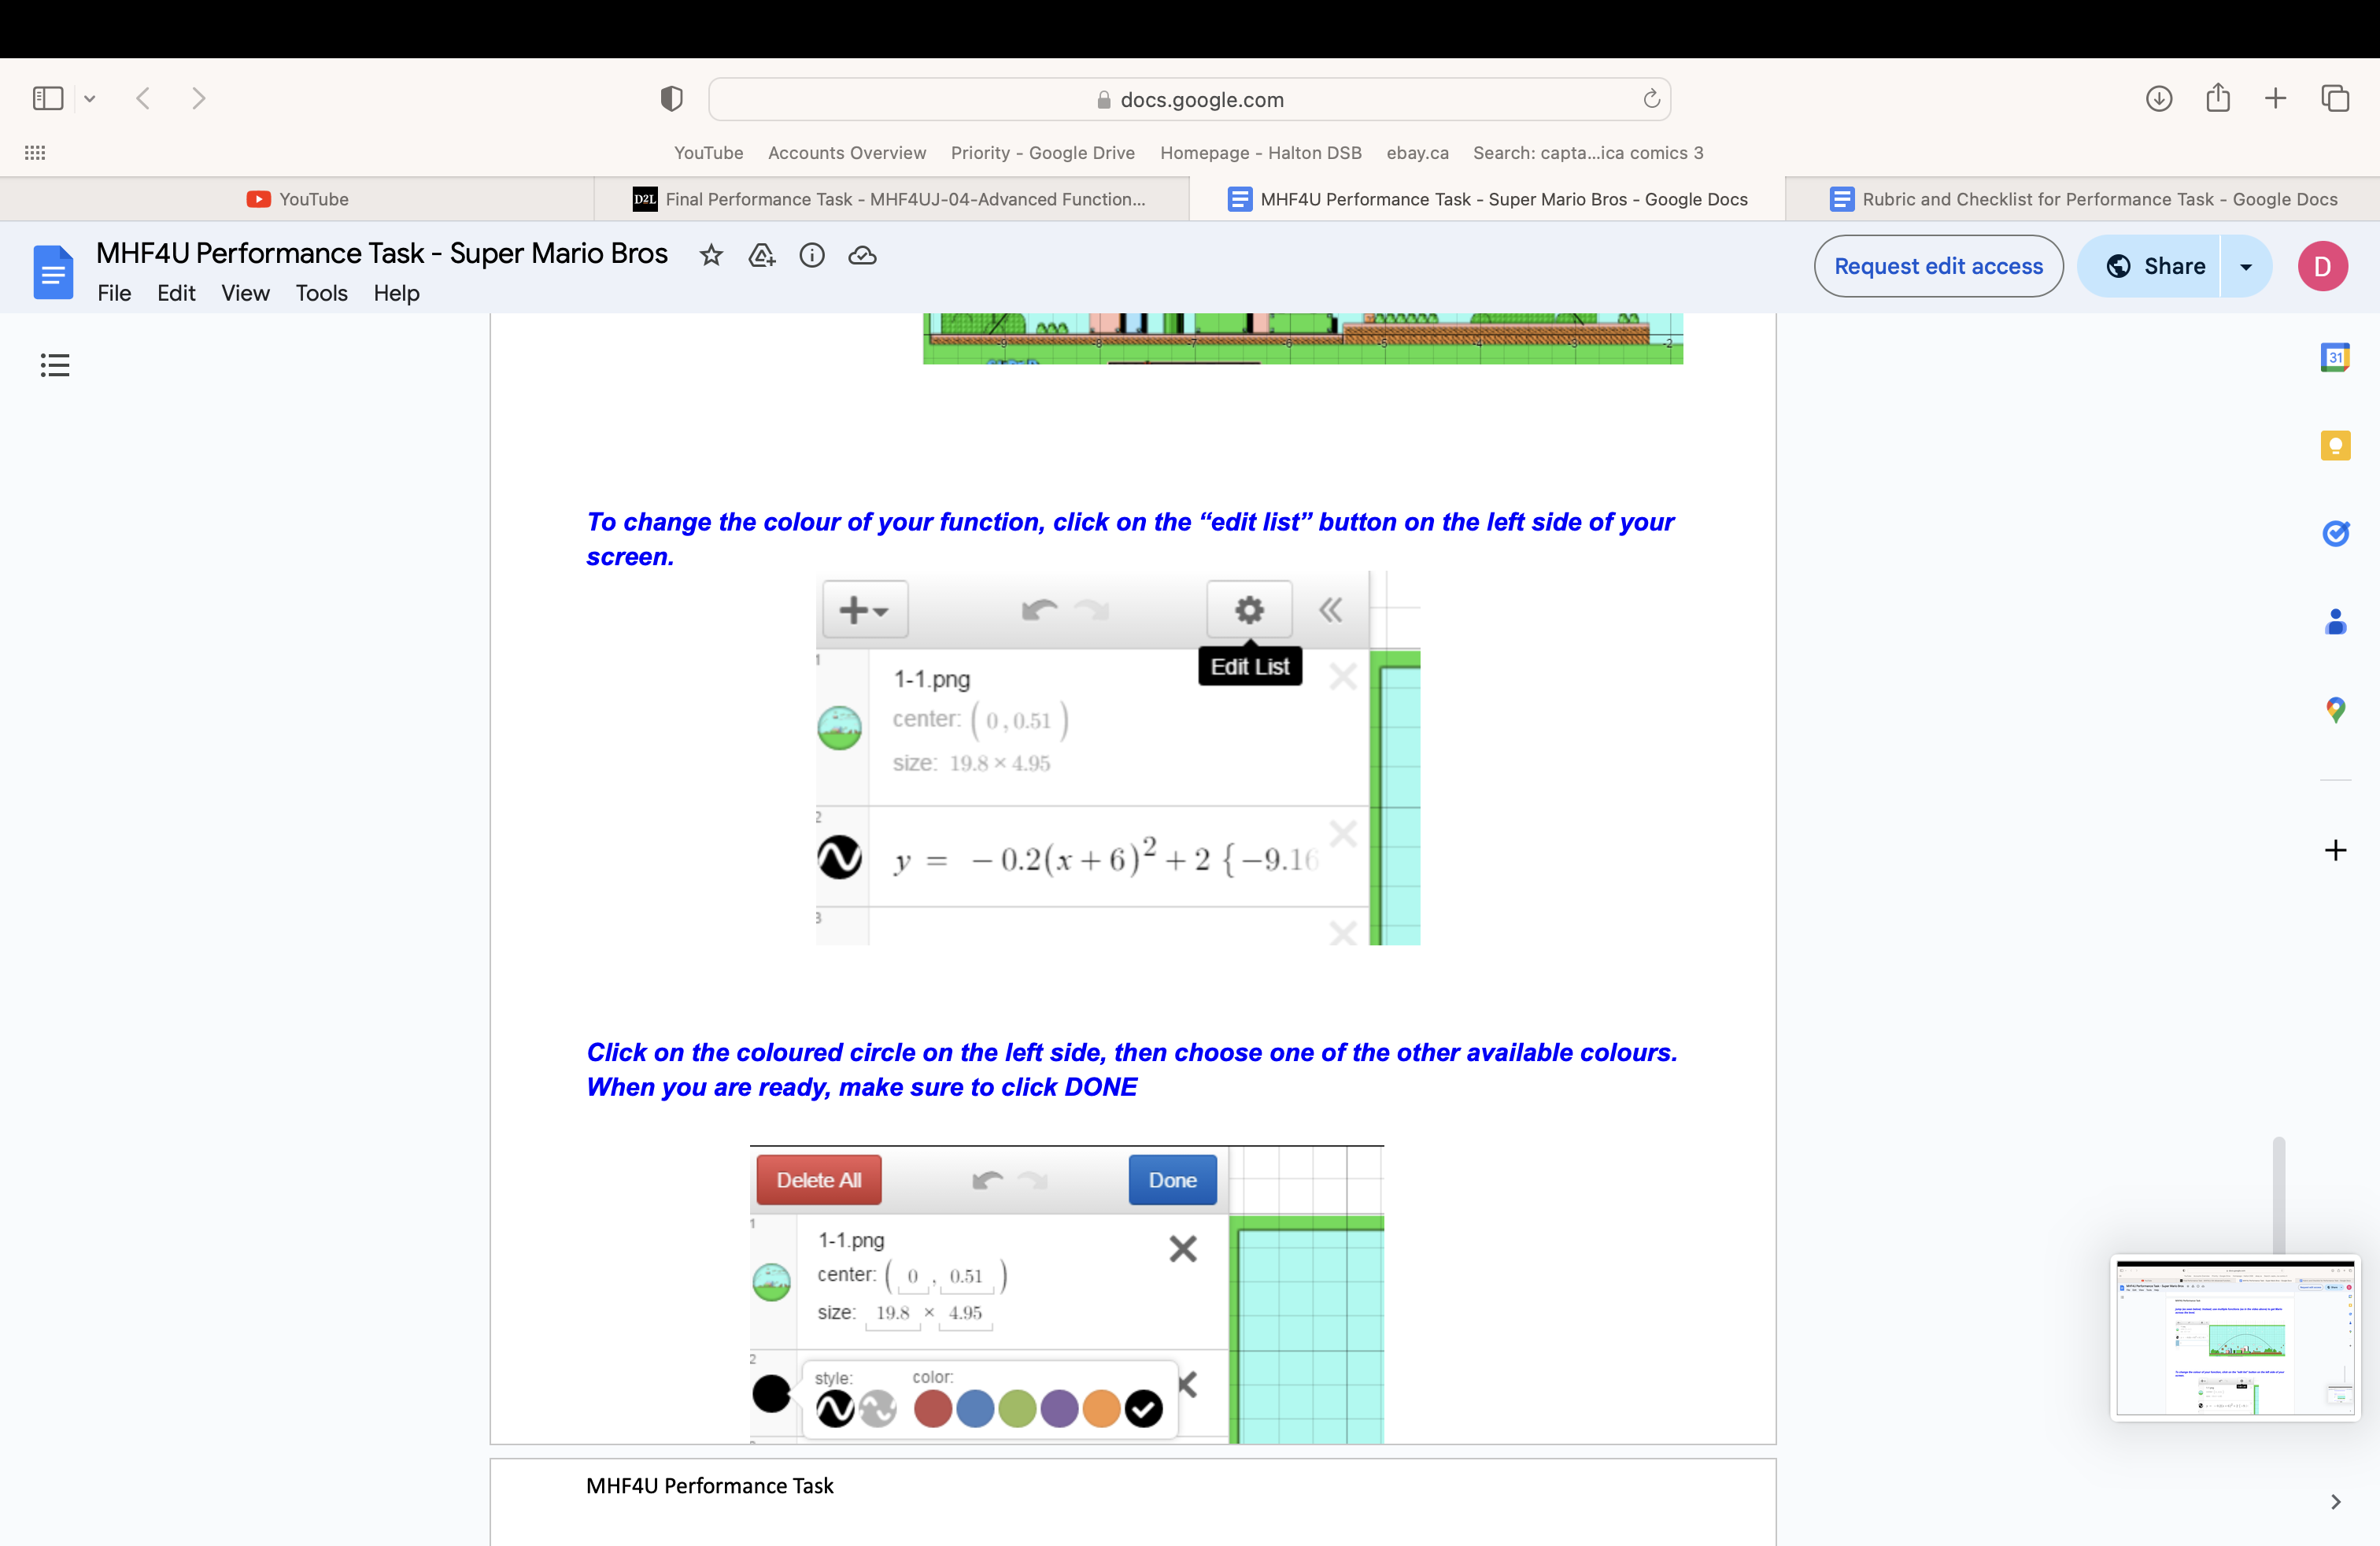Open the sidebar tab group chevron
Image resolution: width=2380 pixels, height=1546 pixels.
click(x=91, y=98)
